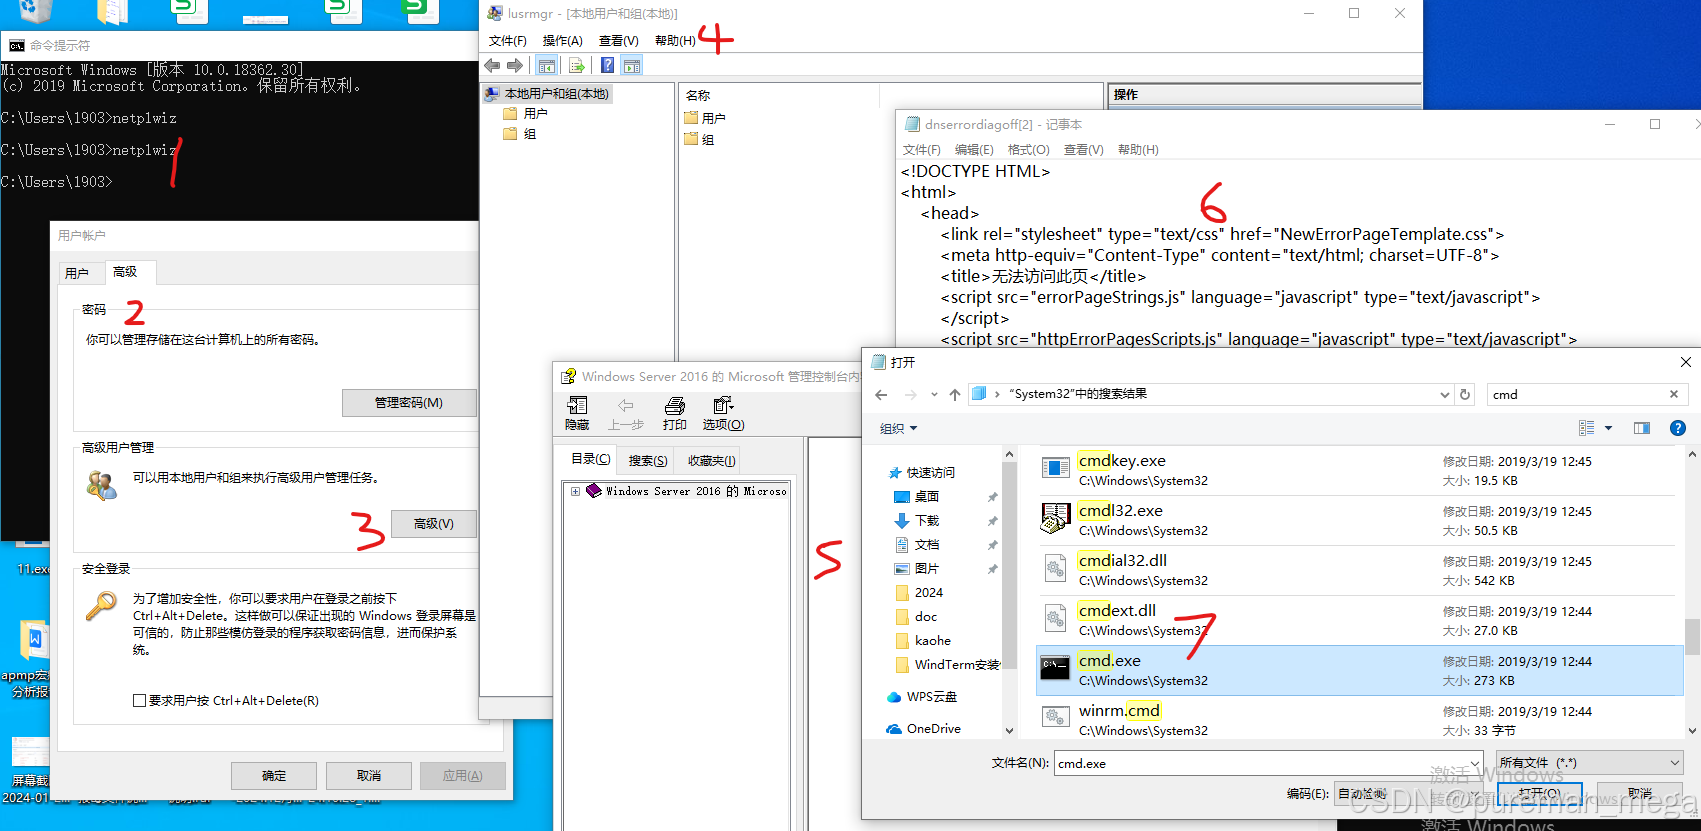
Task: Select 组 folder in lusrmgr tree
Action: [x=520, y=134]
